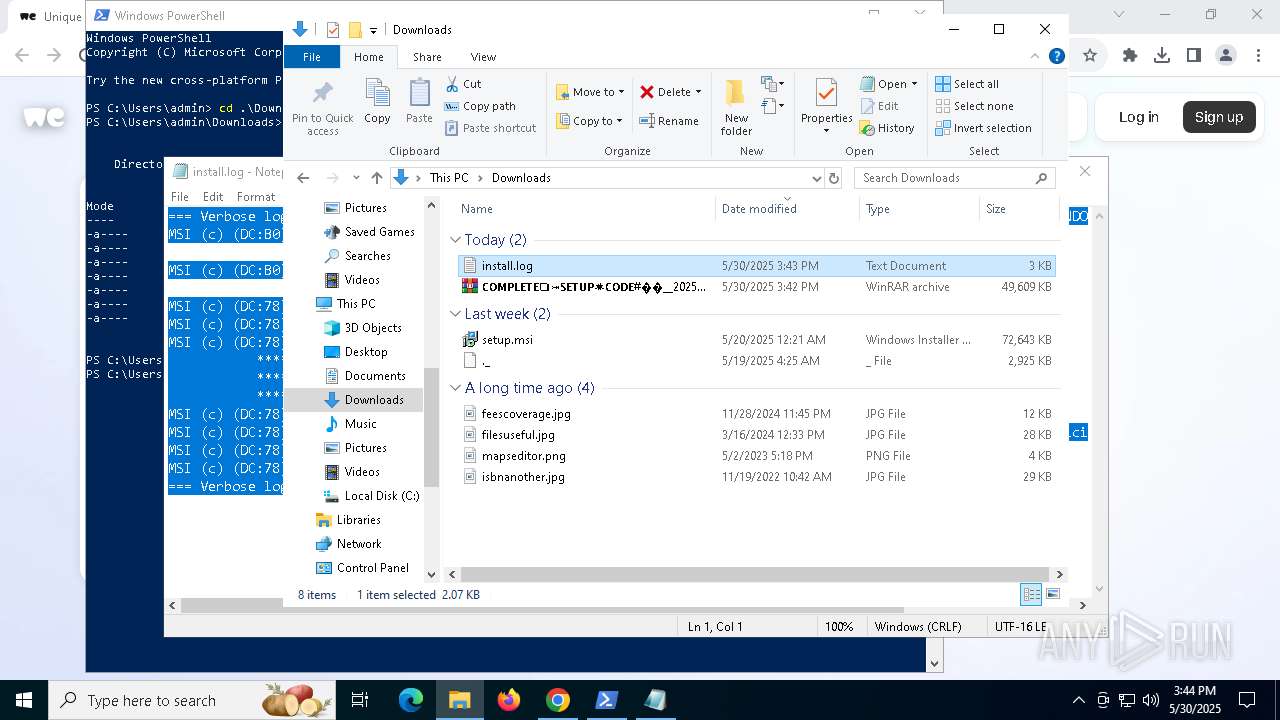Screen dimensions: 1280x720
Task: Switch to large icons view layout
Action: (x=1052, y=595)
